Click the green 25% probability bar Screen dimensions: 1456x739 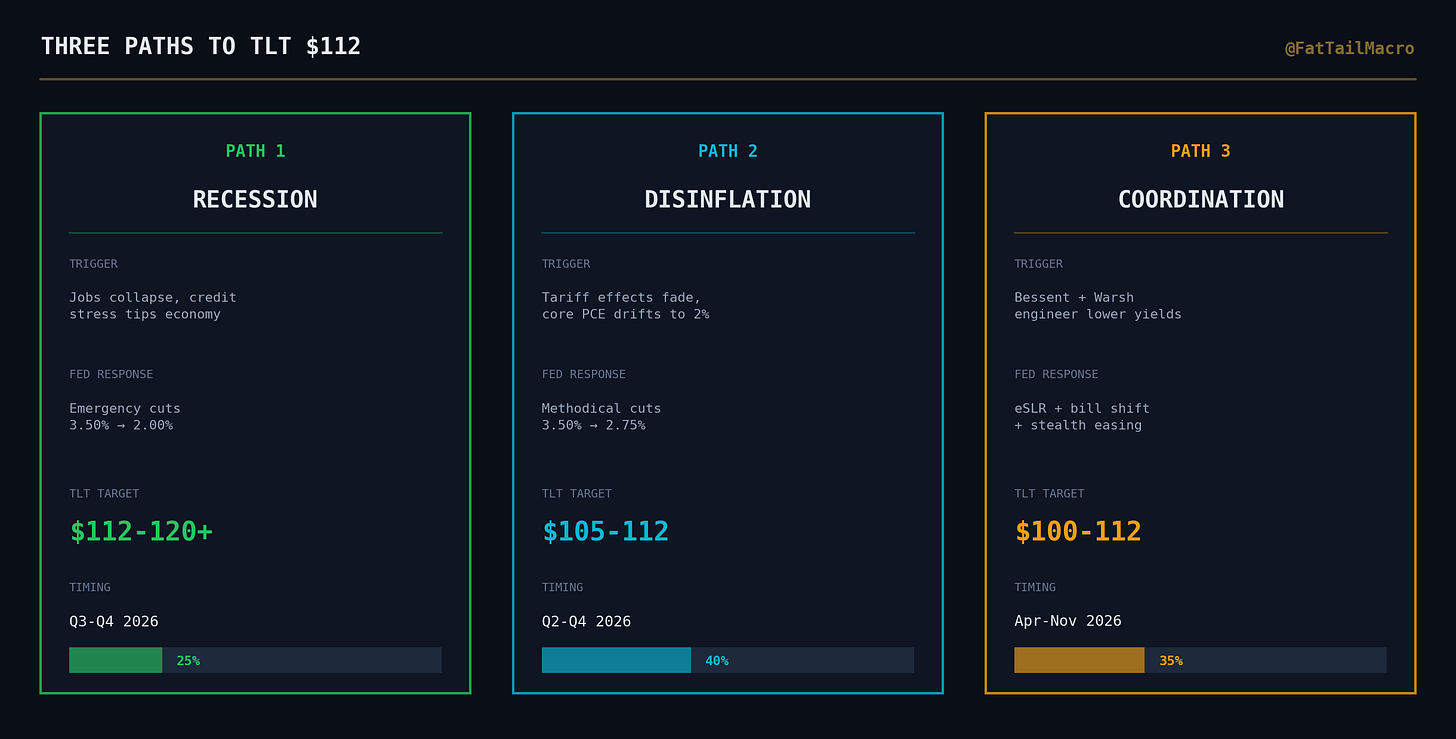(116, 660)
